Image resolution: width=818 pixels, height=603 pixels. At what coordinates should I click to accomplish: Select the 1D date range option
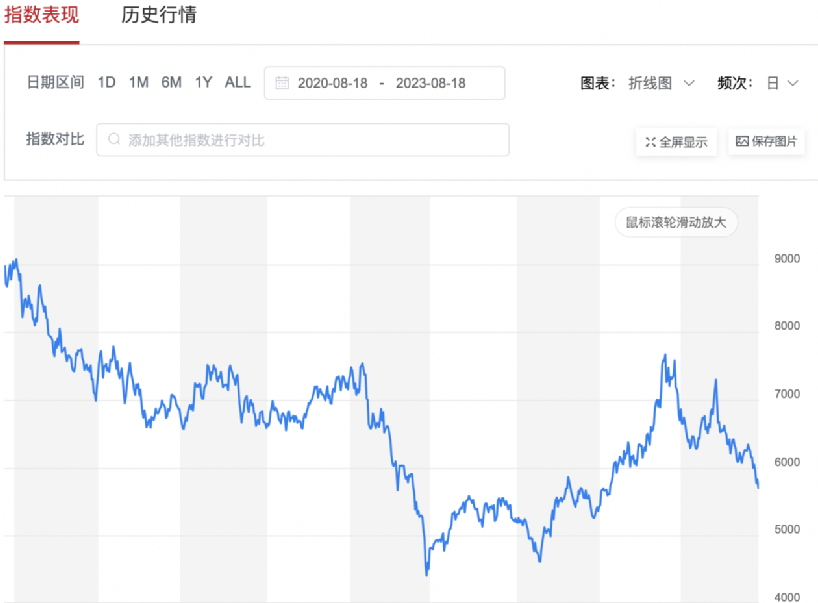(107, 83)
